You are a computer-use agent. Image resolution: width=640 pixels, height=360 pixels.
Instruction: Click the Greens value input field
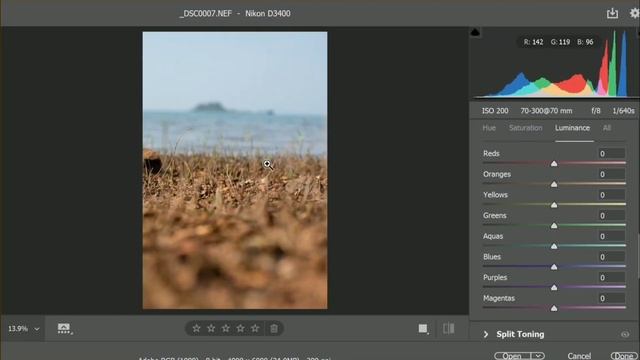(x=611, y=216)
